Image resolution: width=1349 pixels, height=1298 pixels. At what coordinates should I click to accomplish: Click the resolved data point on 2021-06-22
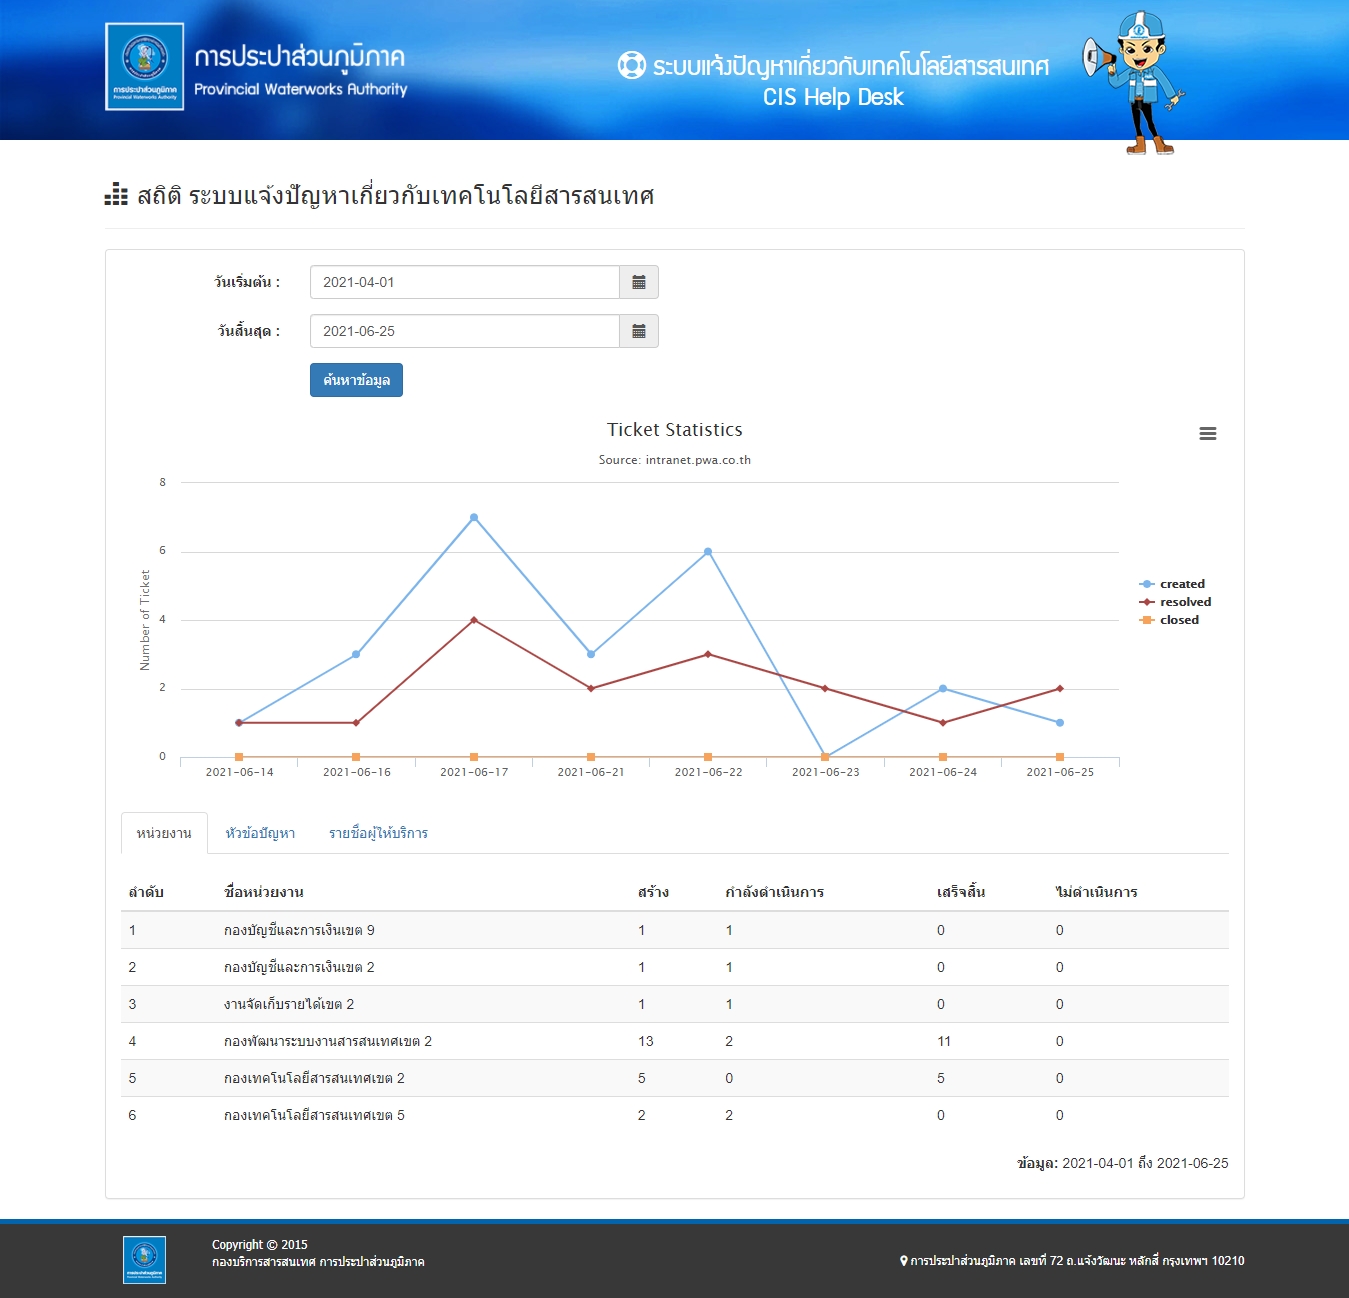coord(708,655)
